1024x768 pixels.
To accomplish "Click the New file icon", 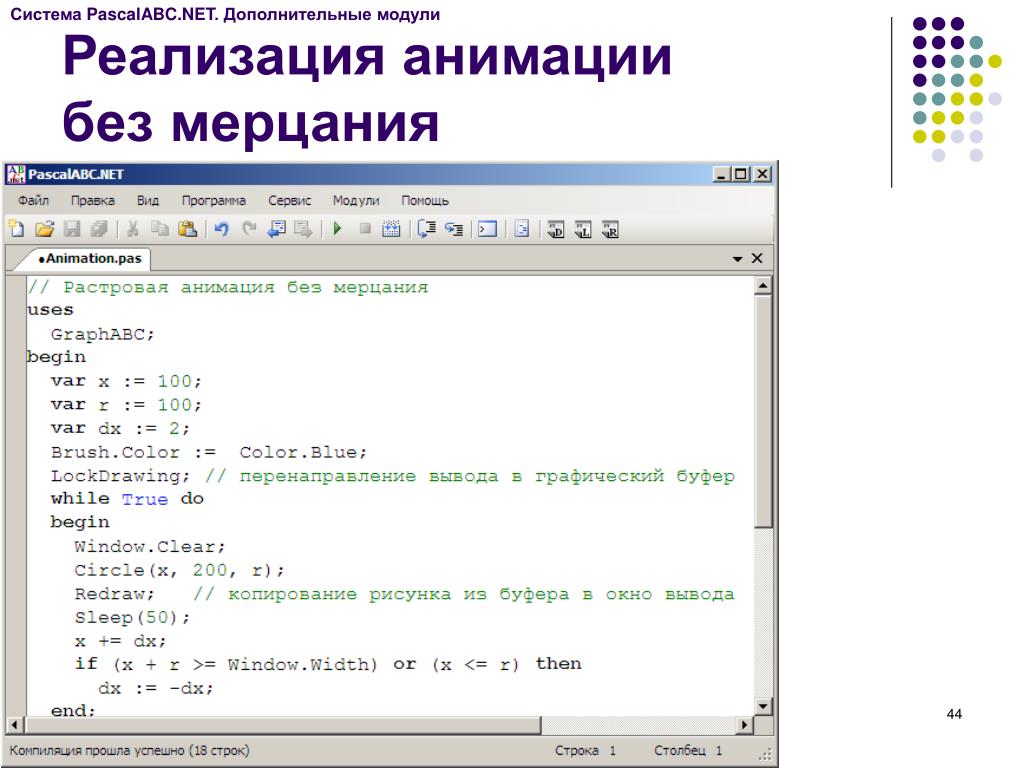I will click(16, 229).
